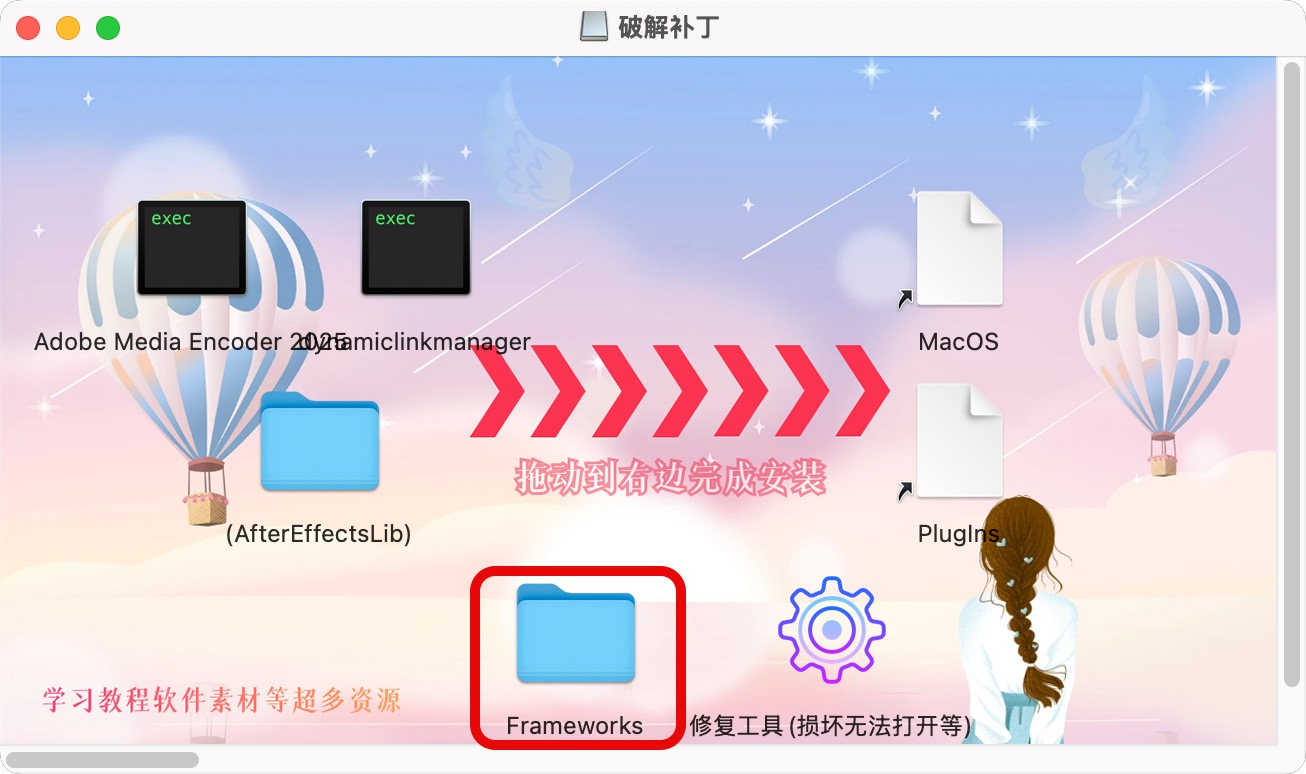Select the Frameworks folder icon

576,633
